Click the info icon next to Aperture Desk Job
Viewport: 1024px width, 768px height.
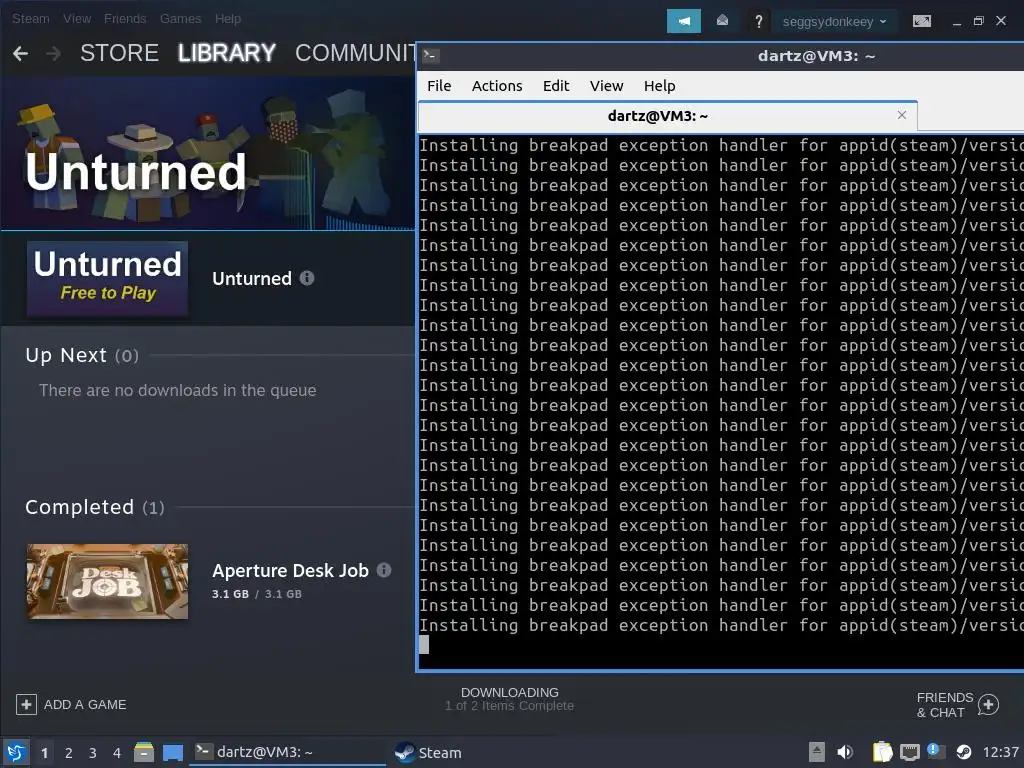point(384,570)
